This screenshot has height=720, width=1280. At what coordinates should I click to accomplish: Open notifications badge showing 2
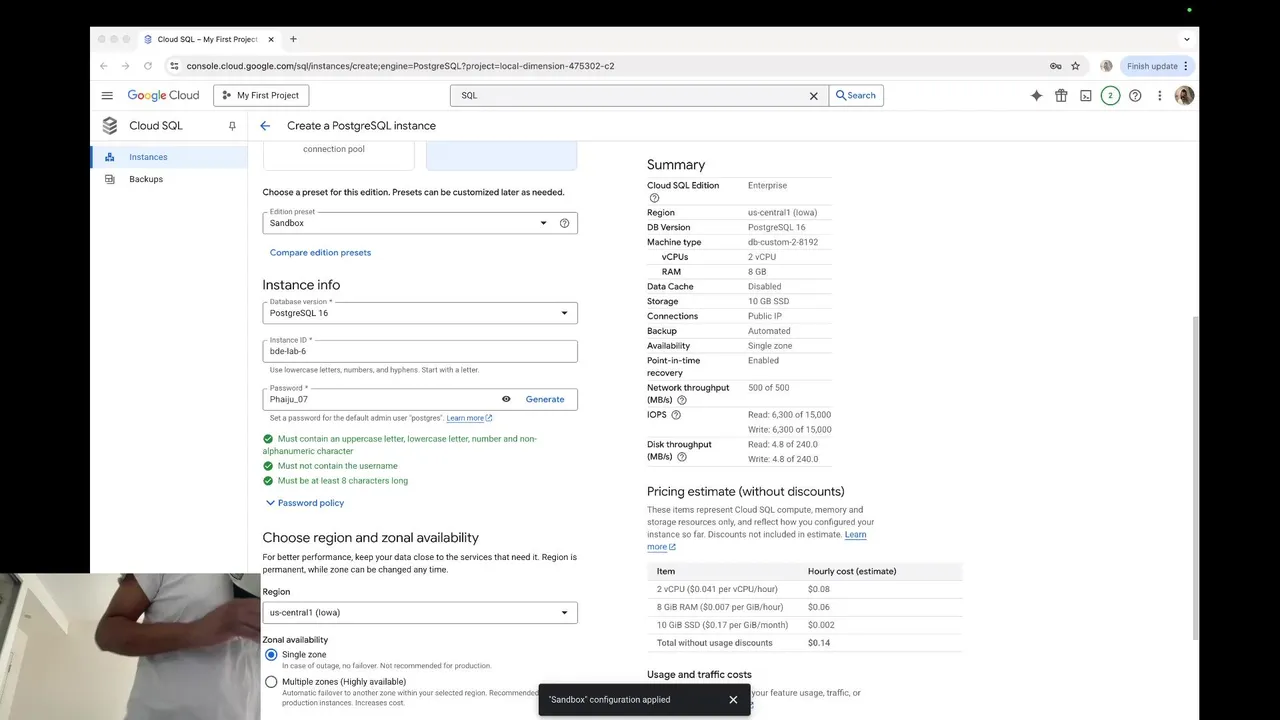(1110, 96)
